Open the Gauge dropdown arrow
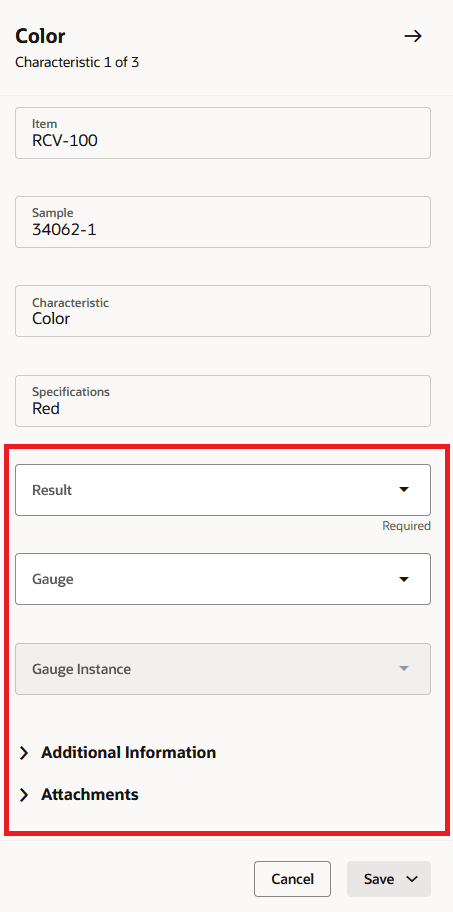 tap(404, 579)
